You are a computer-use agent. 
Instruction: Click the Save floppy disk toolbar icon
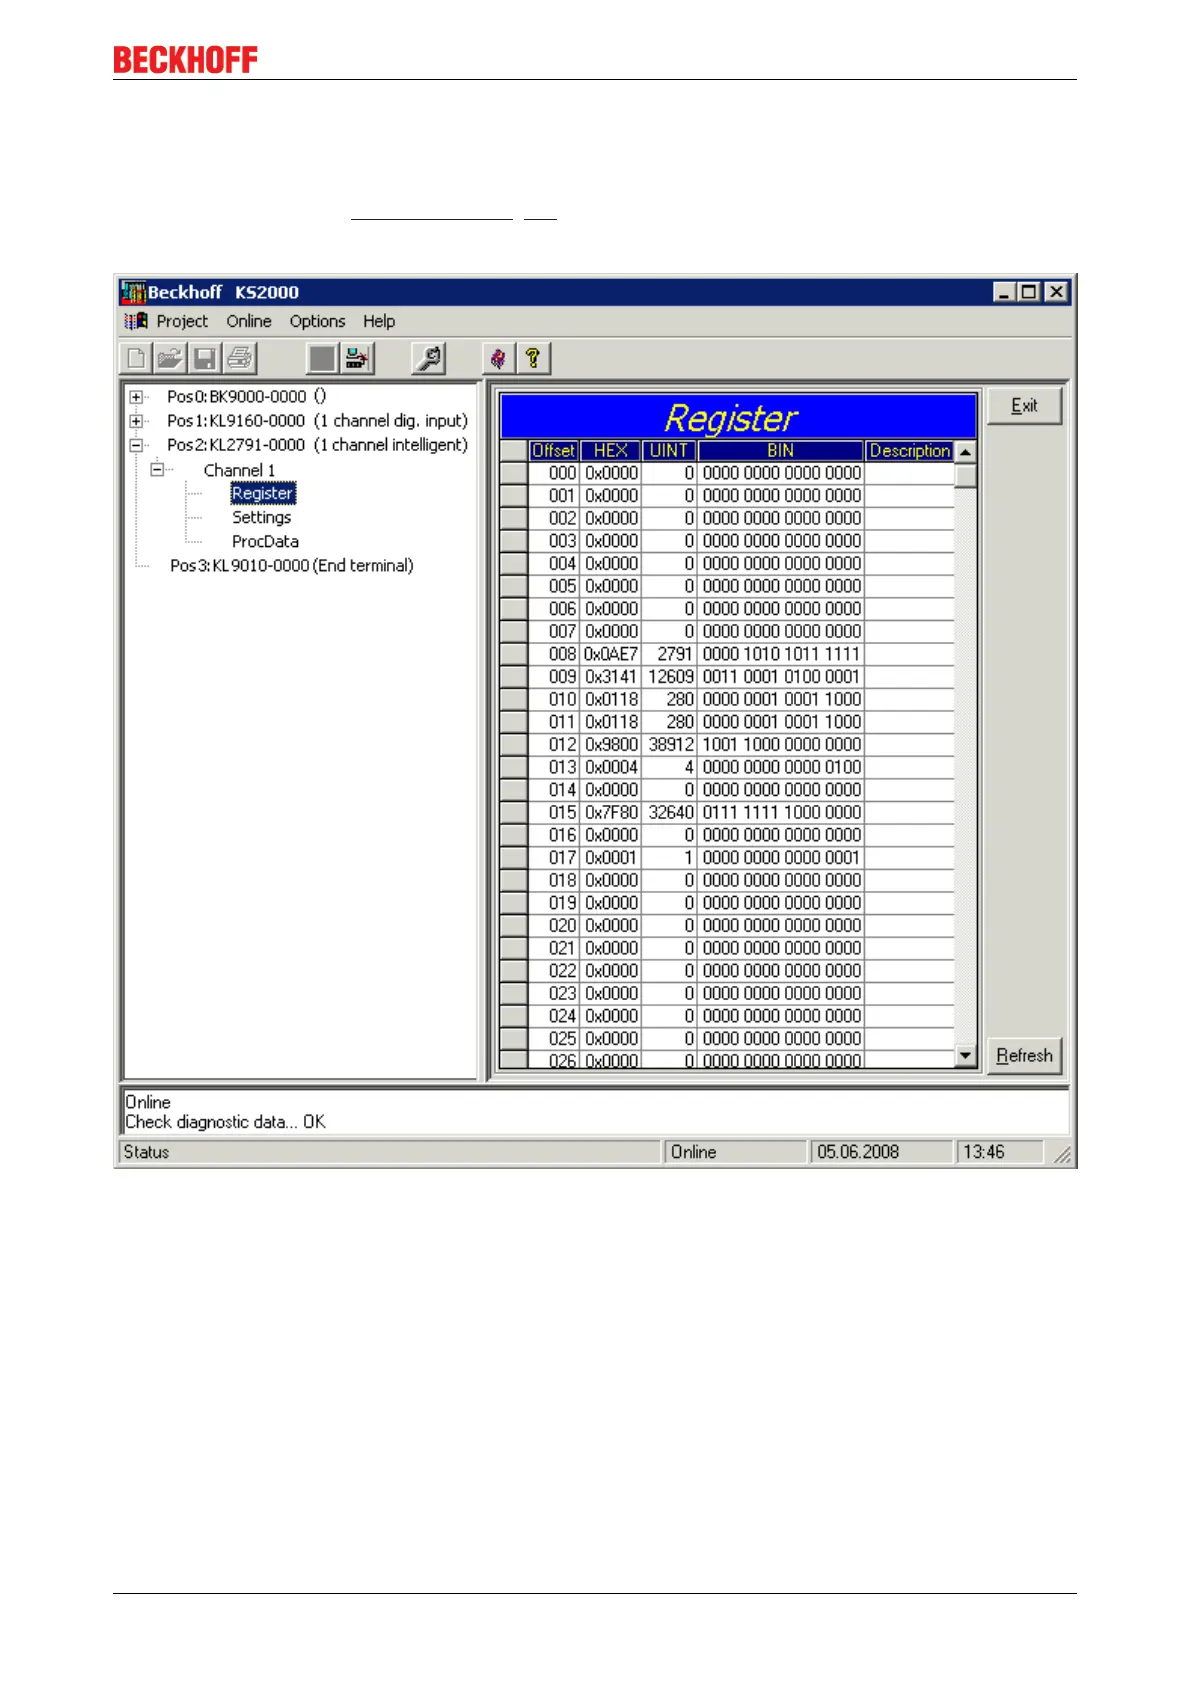click(x=205, y=358)
